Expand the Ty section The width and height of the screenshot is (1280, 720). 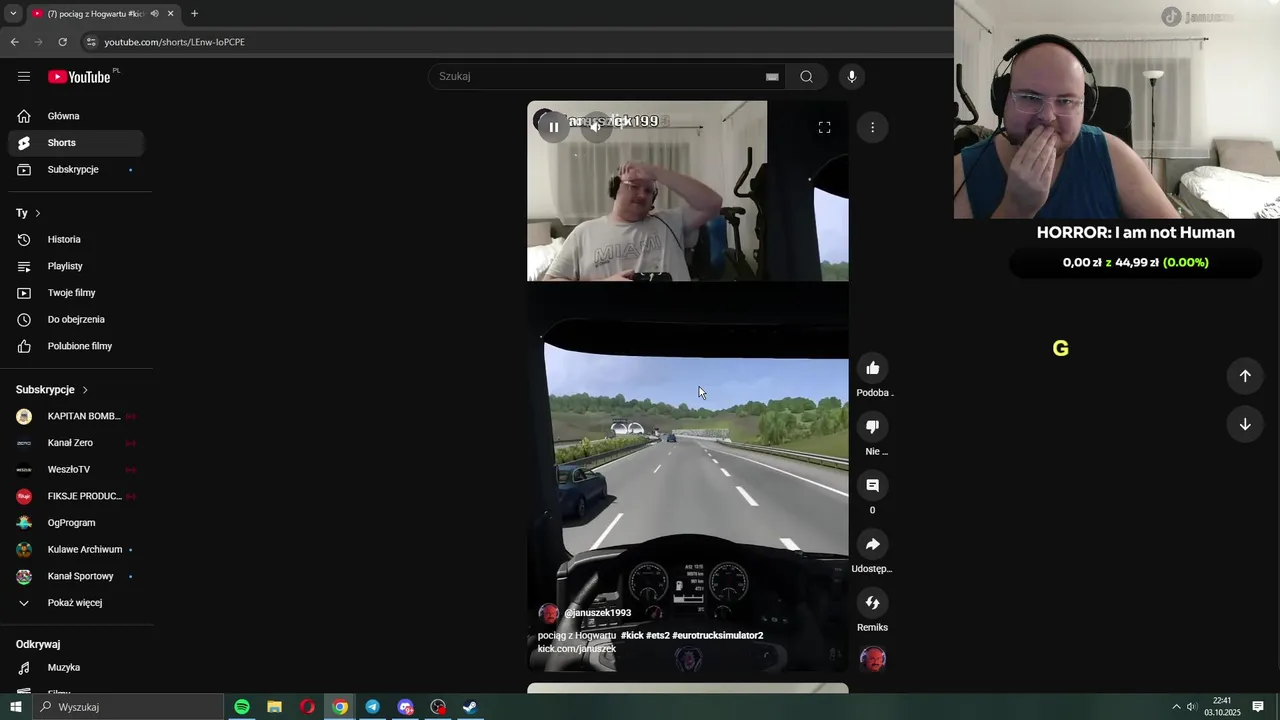click(28, 213)
